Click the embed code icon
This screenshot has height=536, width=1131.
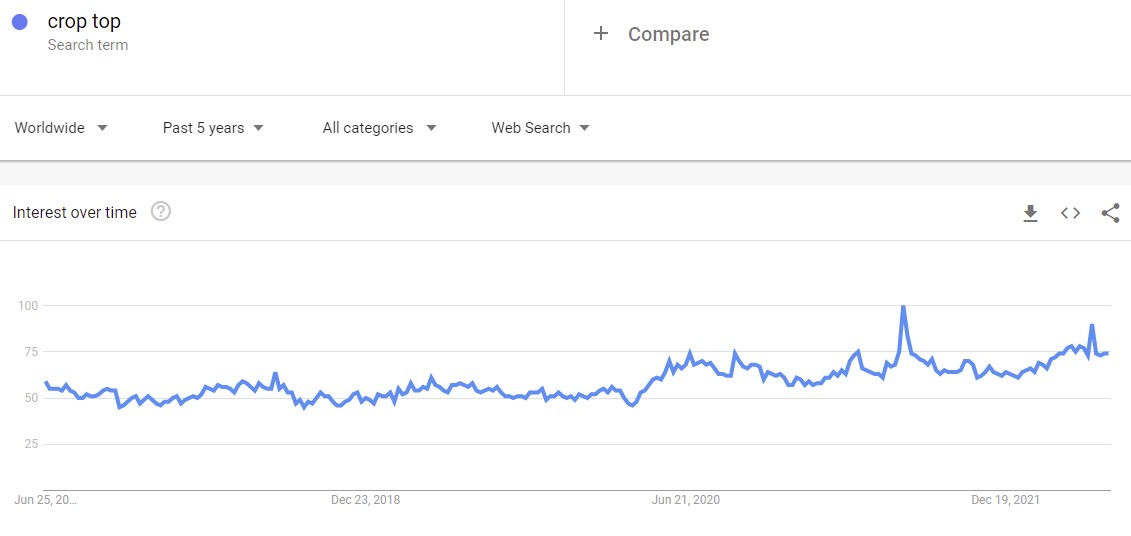tap(1070, 213)
